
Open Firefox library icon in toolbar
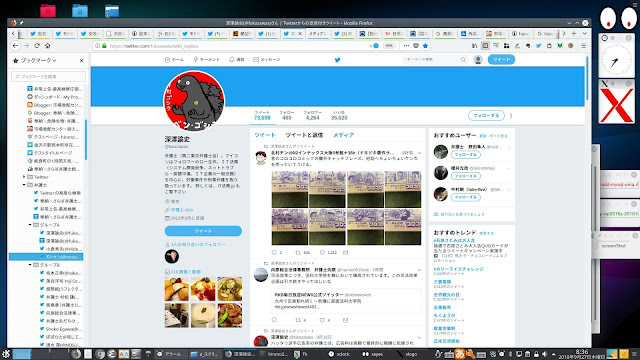[x=474, y=46]
